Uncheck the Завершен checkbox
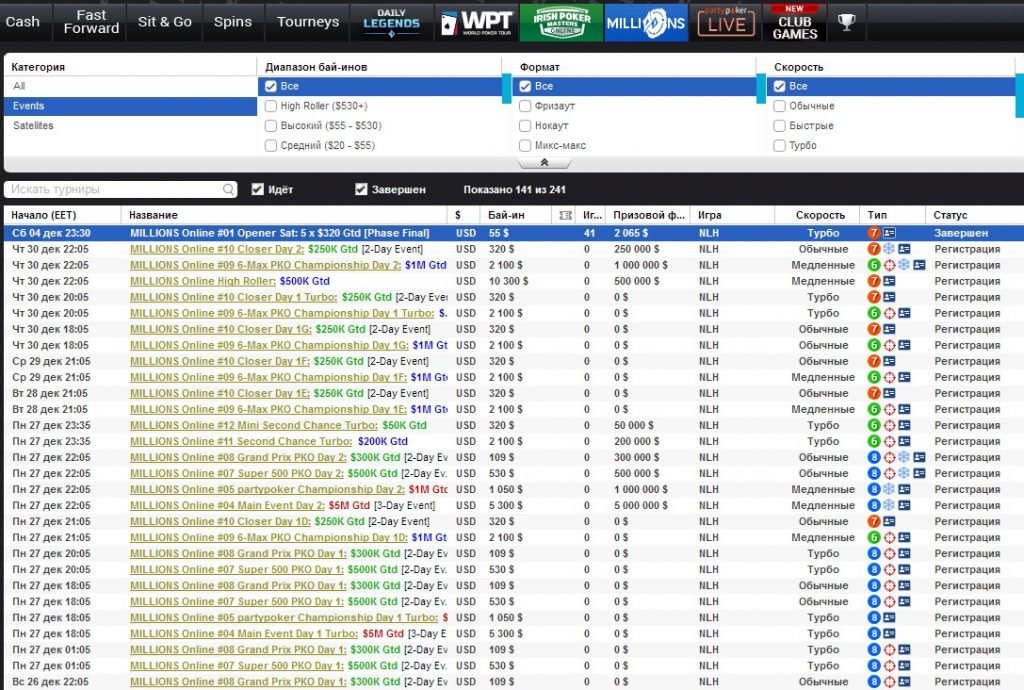Screen dimensions: 1024x690 361,190
